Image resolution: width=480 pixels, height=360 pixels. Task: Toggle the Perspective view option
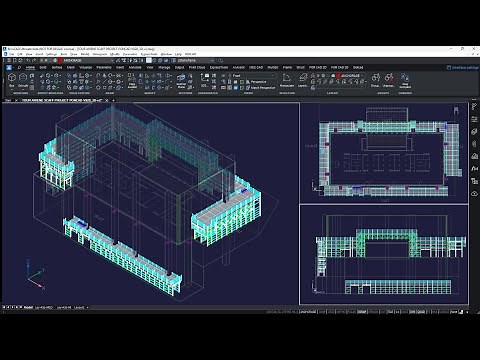click(256, 82)
